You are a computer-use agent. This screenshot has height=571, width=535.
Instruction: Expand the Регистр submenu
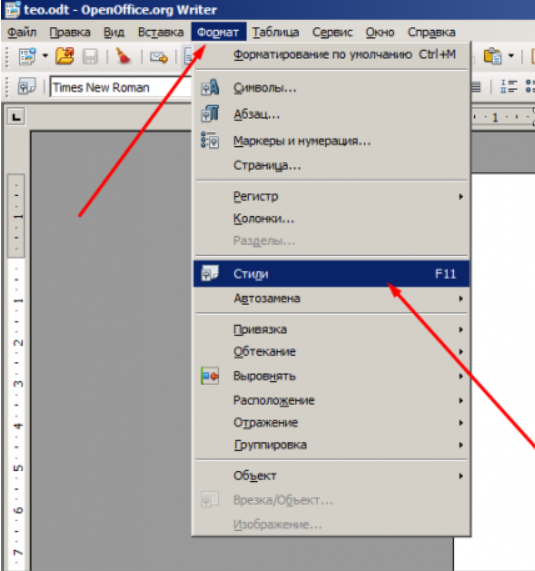coord(331,196)
